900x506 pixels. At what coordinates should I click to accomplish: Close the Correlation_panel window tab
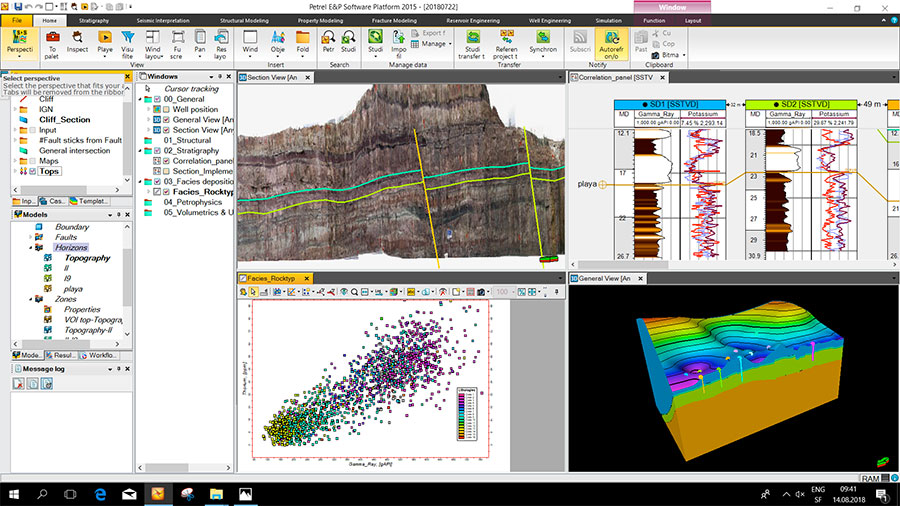point(662,77)
